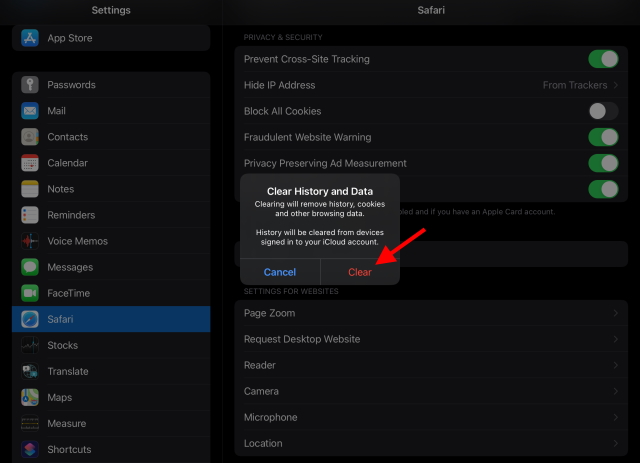Image resolution: width=640 pixels, height=463 pixels.
Task: Open Translate settings label
Action: pos(68,372)
